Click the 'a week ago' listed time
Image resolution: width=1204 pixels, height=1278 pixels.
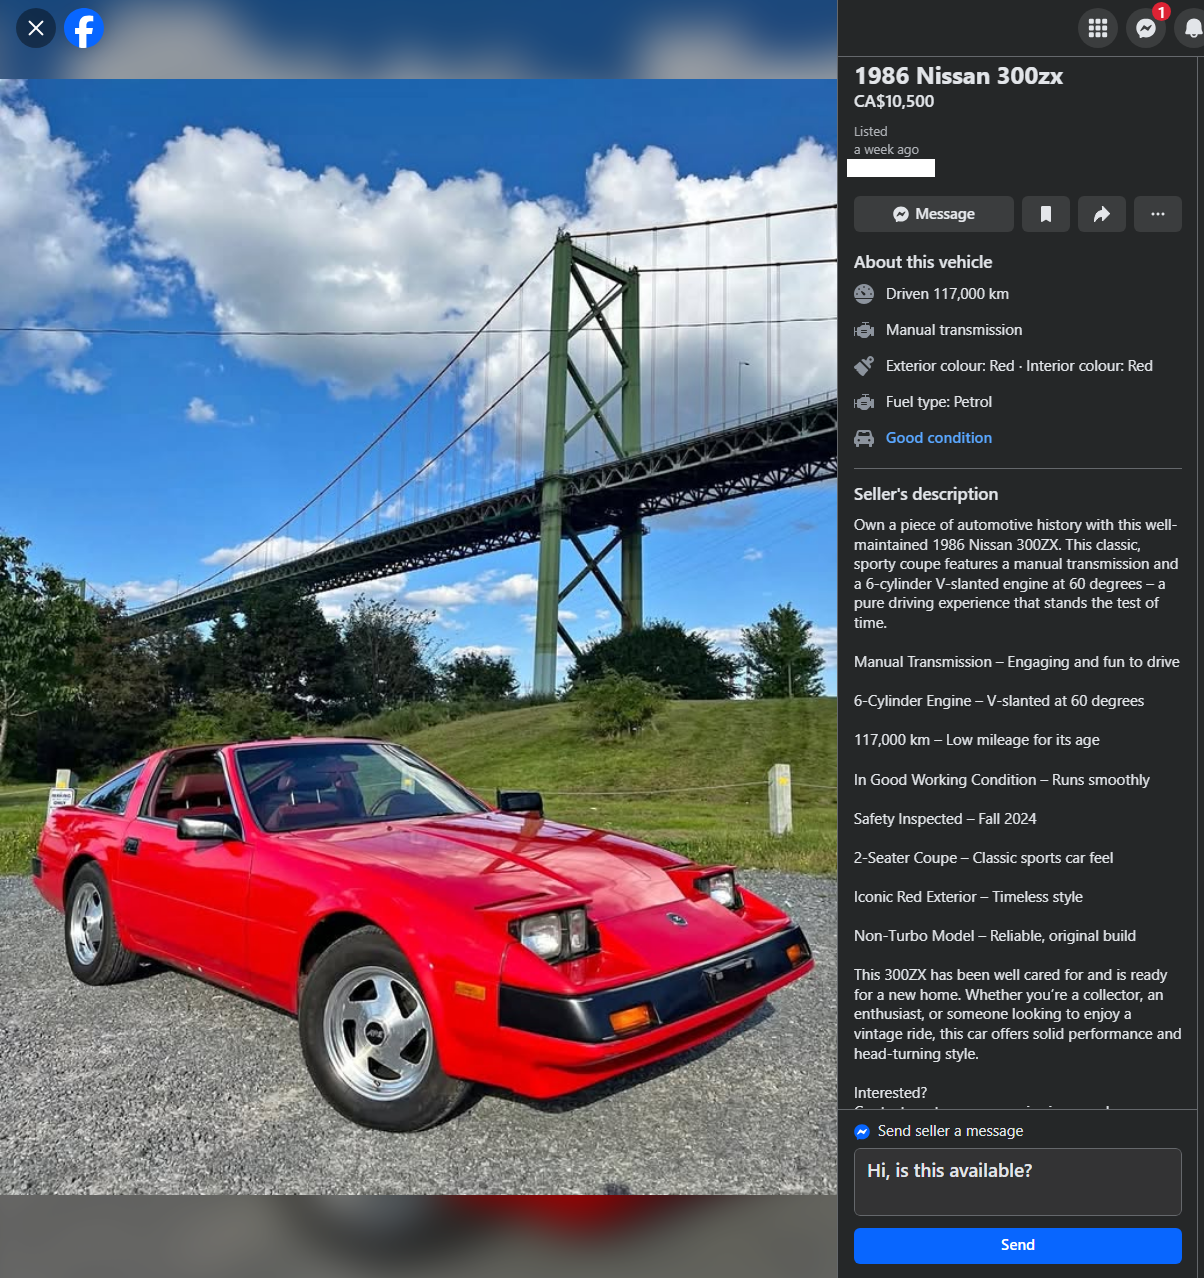click(886, 150)
